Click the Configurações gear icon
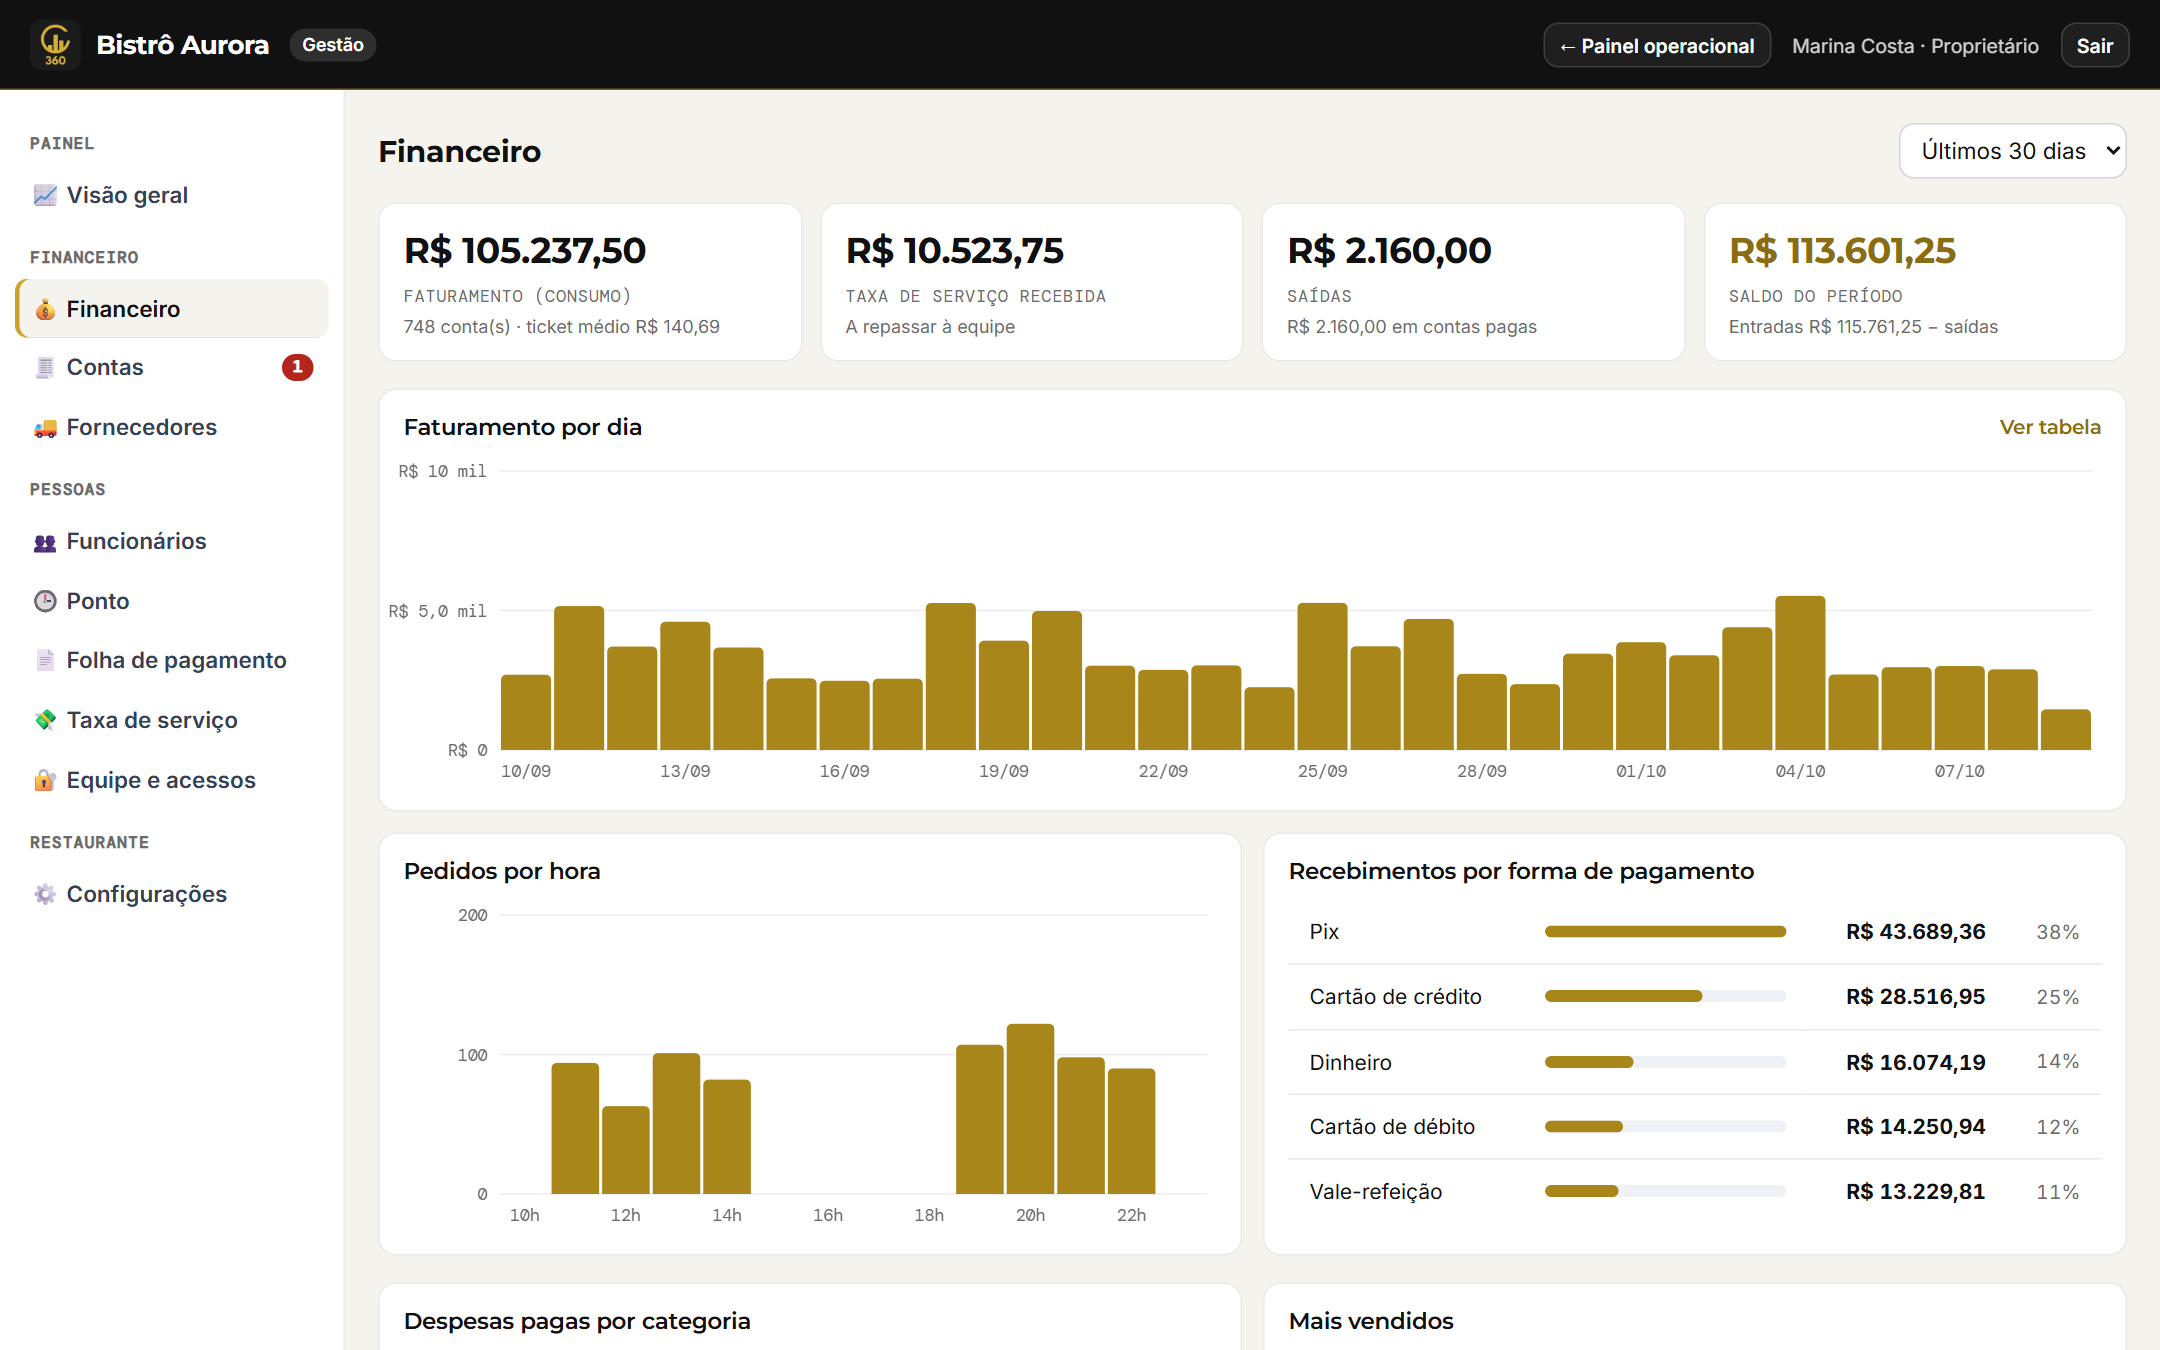This screenshot has height=1350, width=2160. click(x=45, y=894)
